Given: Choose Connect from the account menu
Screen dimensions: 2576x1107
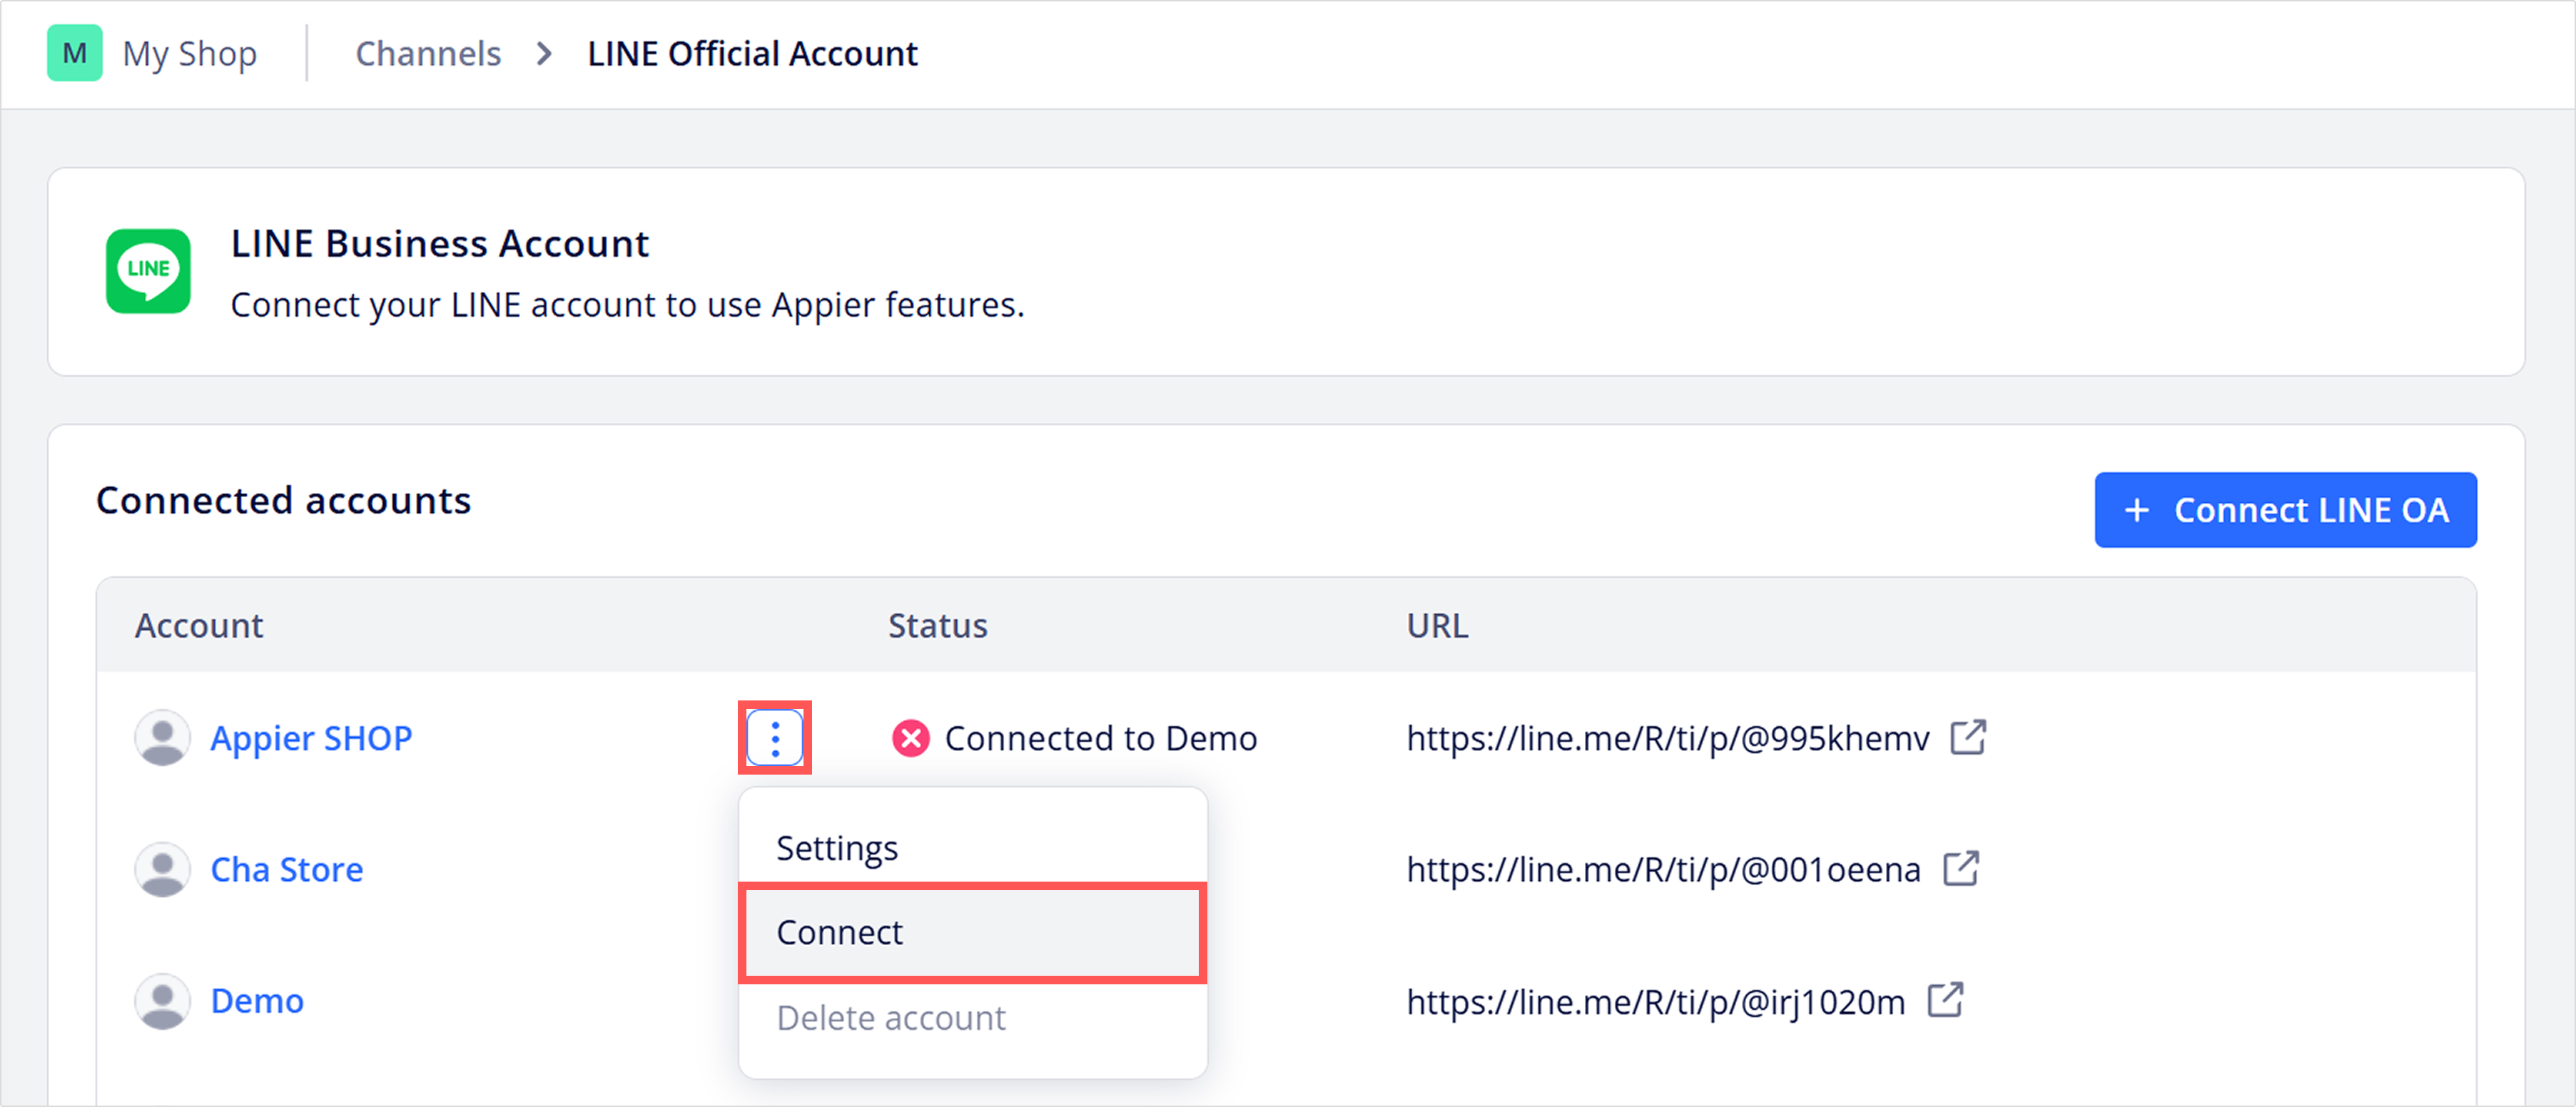Looking at the screenshot, I should (x=973, y=932).
